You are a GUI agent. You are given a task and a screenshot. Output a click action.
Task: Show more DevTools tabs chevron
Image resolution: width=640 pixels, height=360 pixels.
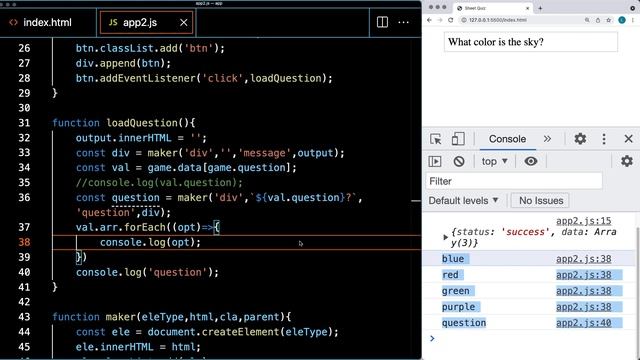547,139
